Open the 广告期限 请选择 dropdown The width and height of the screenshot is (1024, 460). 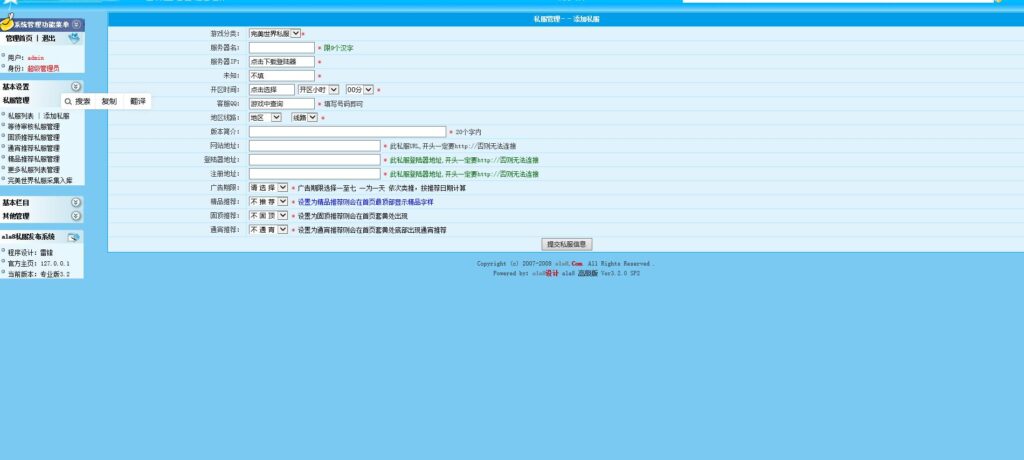[x=268, y=187]
